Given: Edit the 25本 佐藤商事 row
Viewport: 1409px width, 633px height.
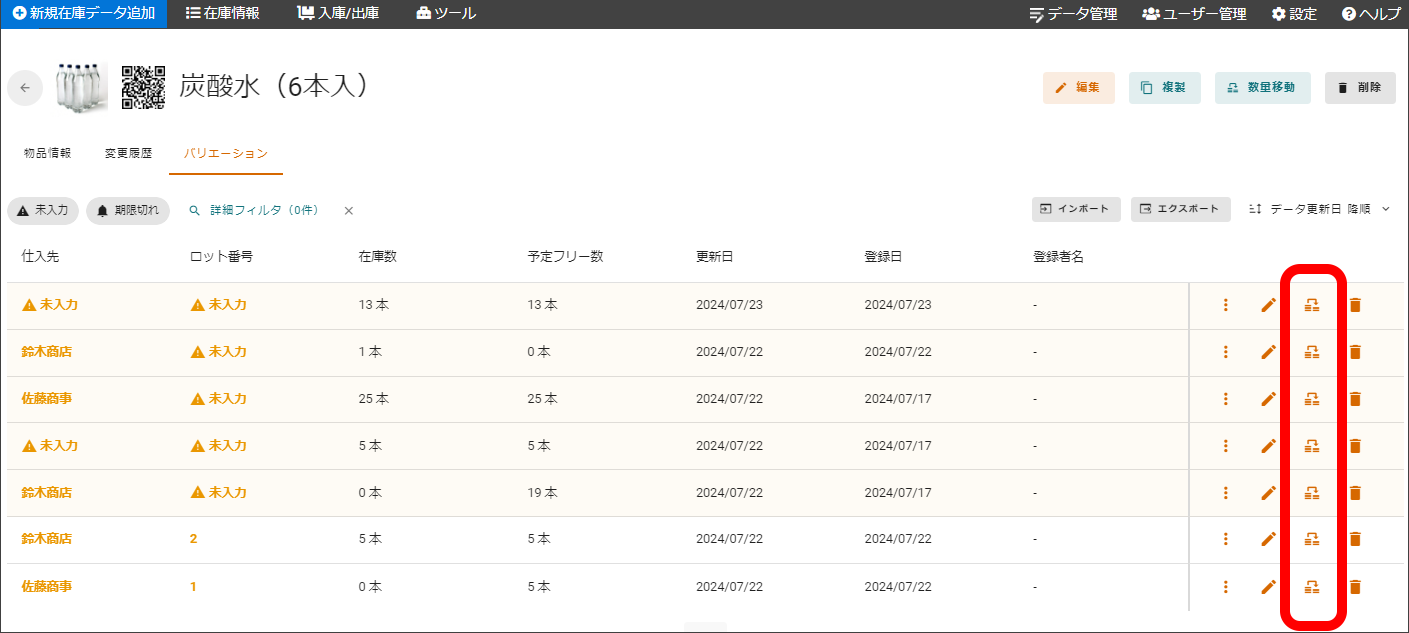Looking at the screenshot, I should tap(1268, 399).
